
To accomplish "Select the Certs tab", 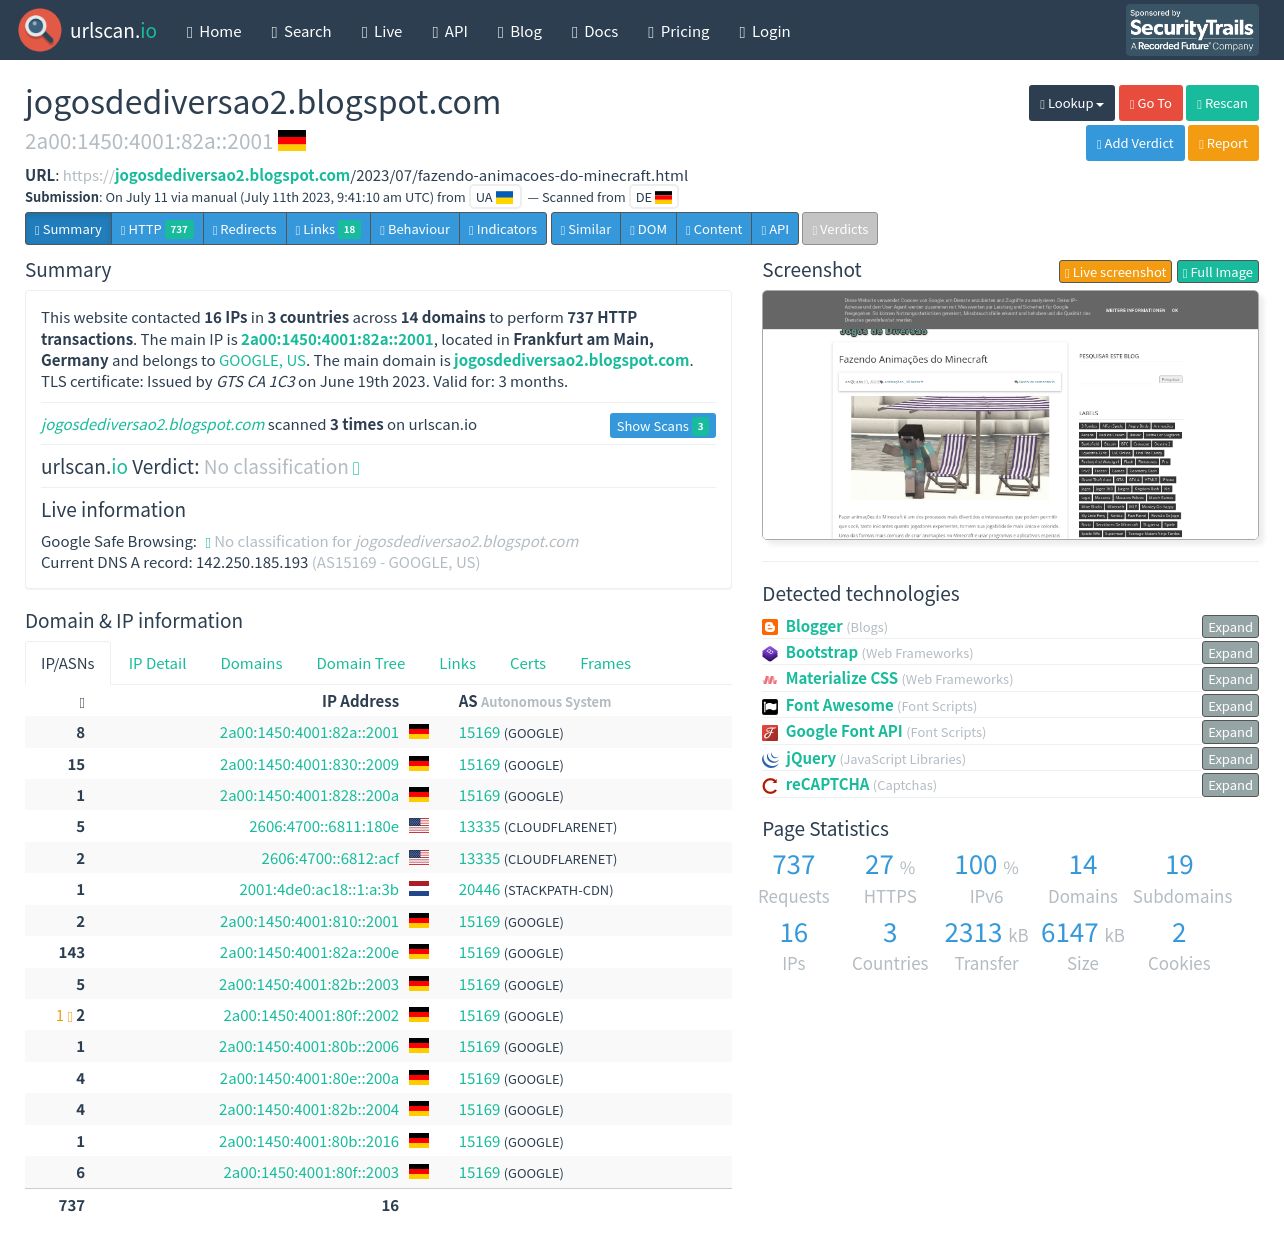I will coord(528,663).
